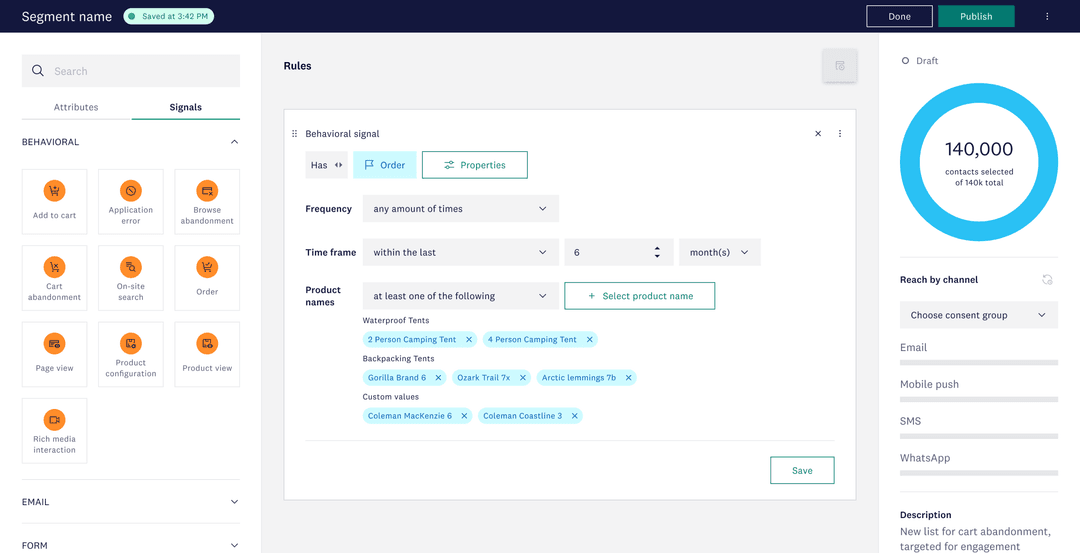Remove the Ozark Trail 7x tag
Screen dimensions: 1080x553
tap(523, 377)
